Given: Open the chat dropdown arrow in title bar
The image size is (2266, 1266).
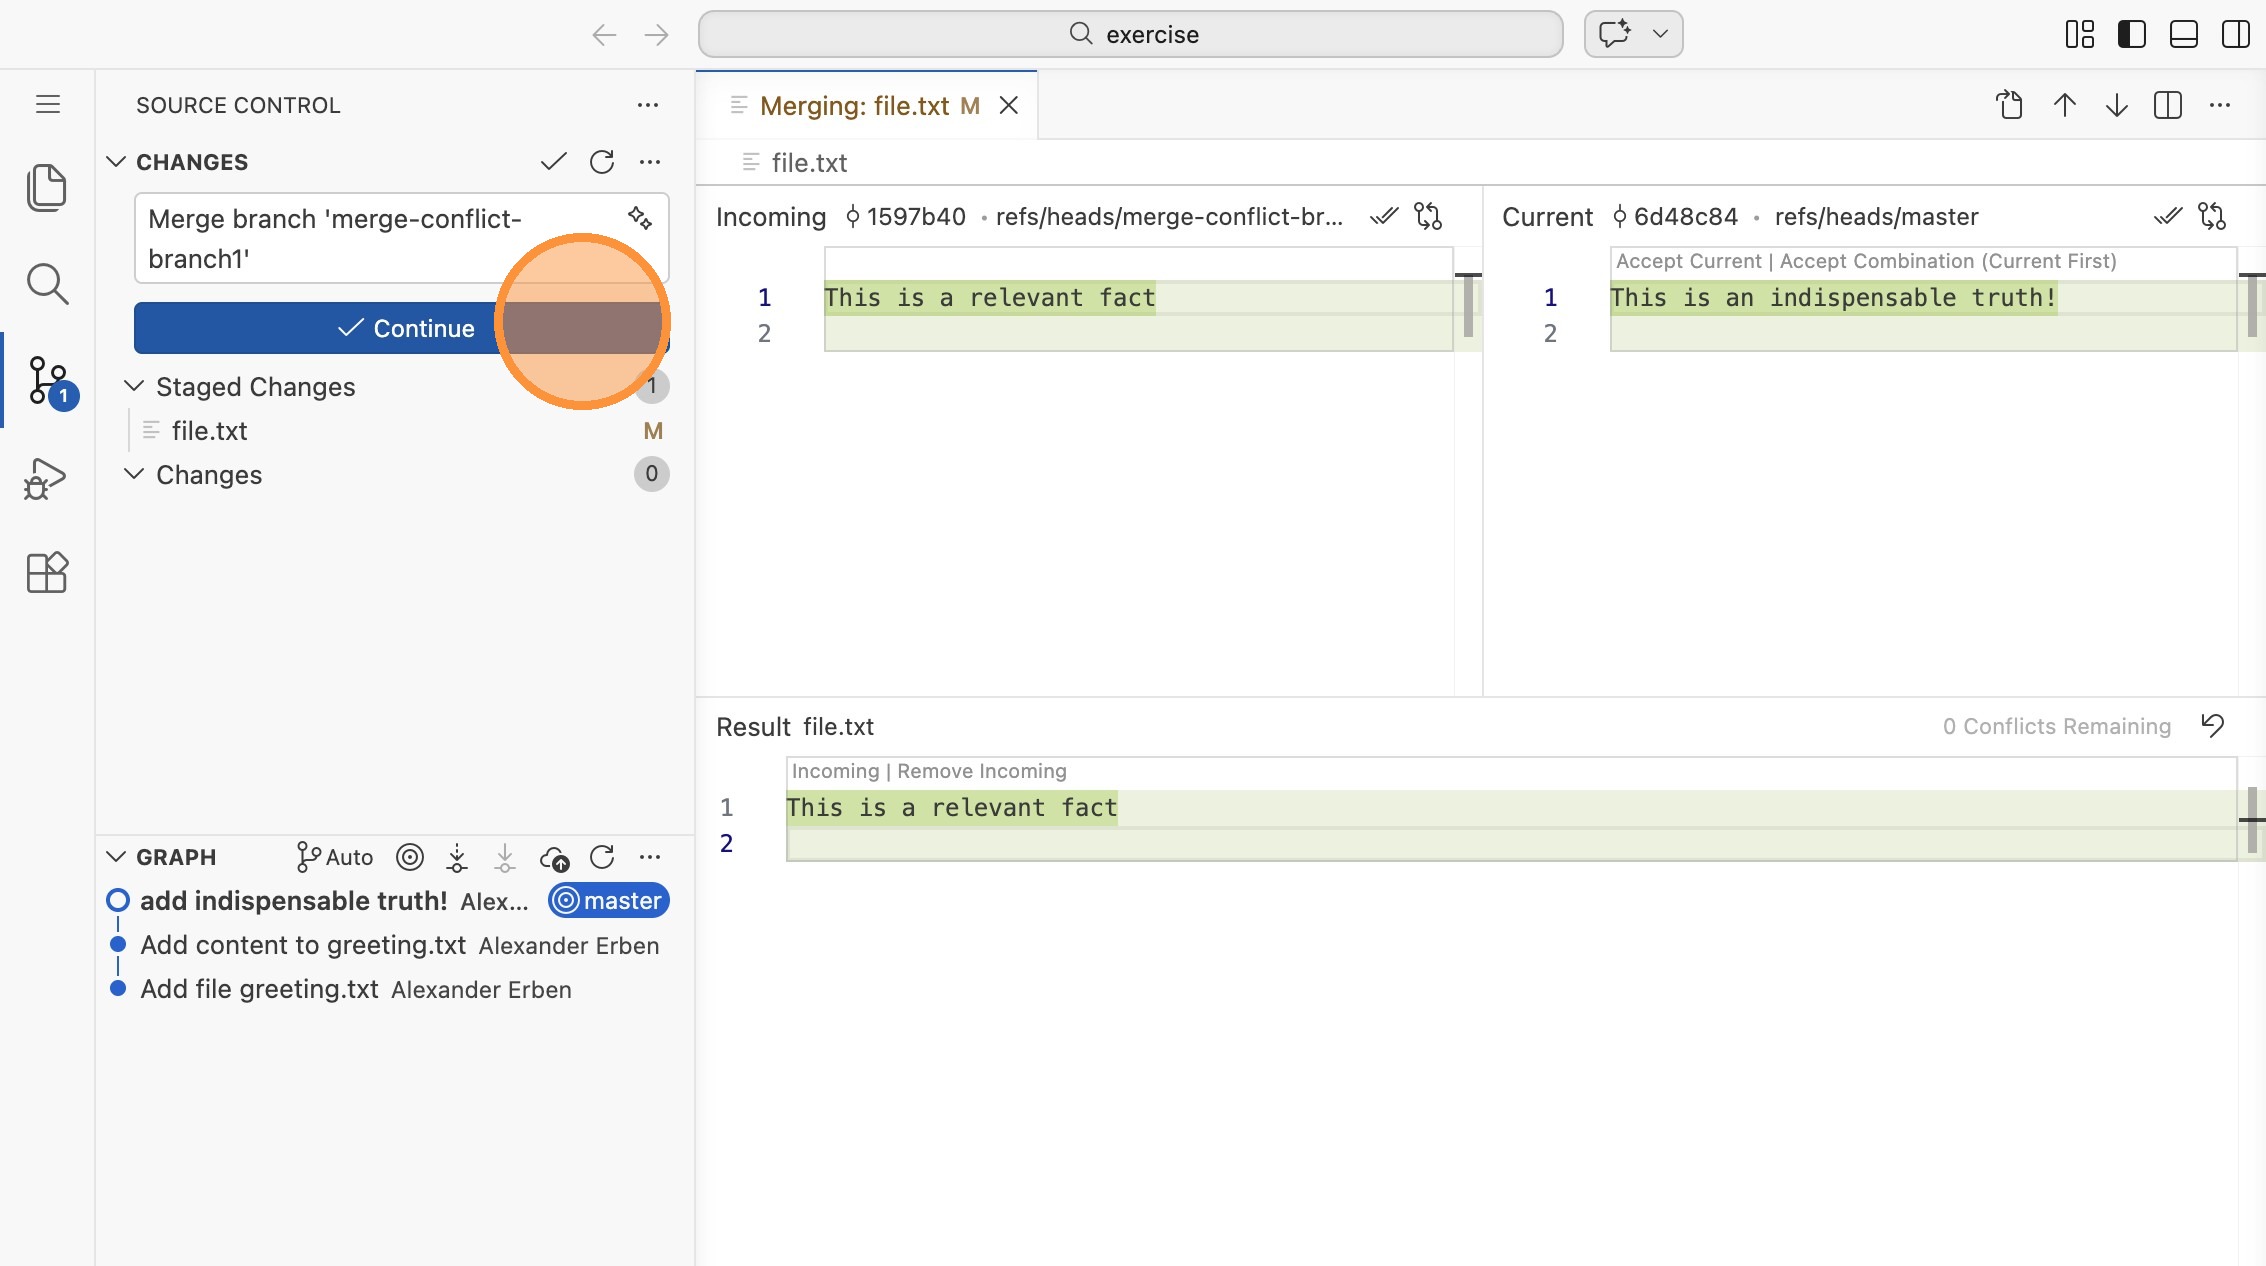Looking at the screenshot, I should click(1660, 34).
